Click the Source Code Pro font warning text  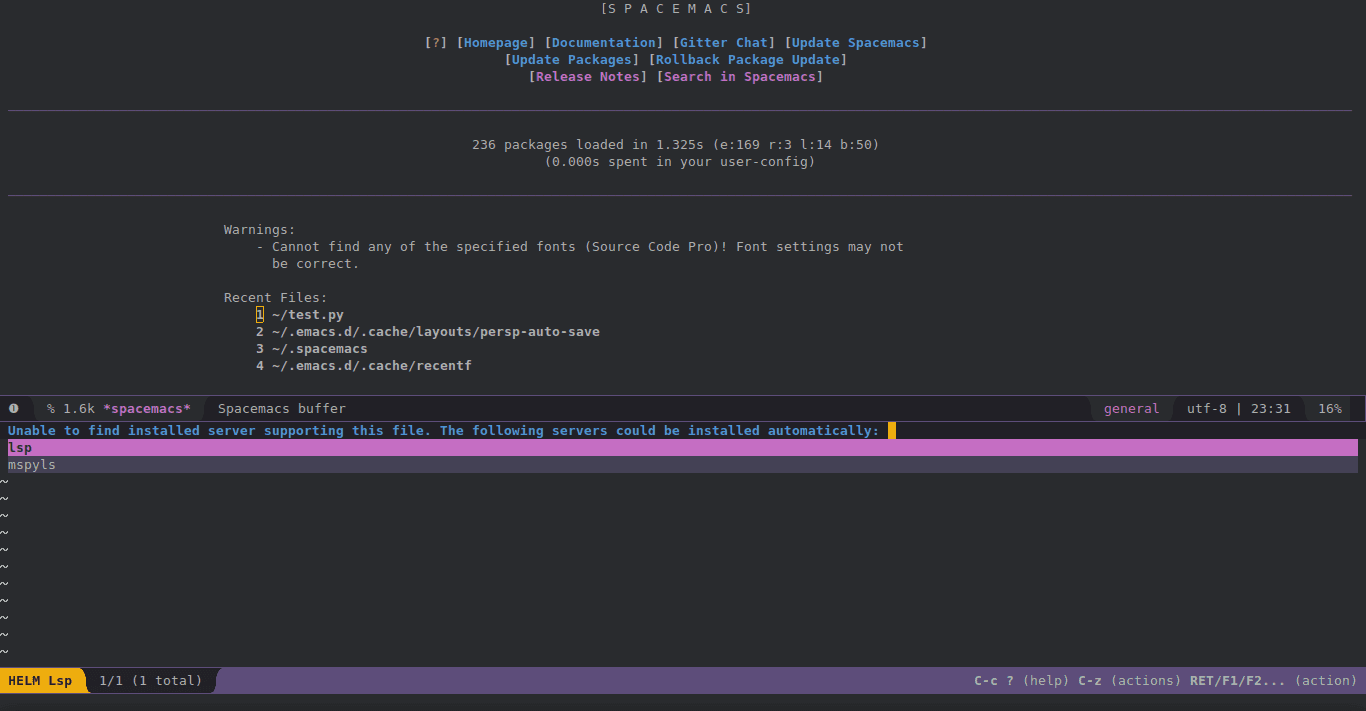point(588,255)
